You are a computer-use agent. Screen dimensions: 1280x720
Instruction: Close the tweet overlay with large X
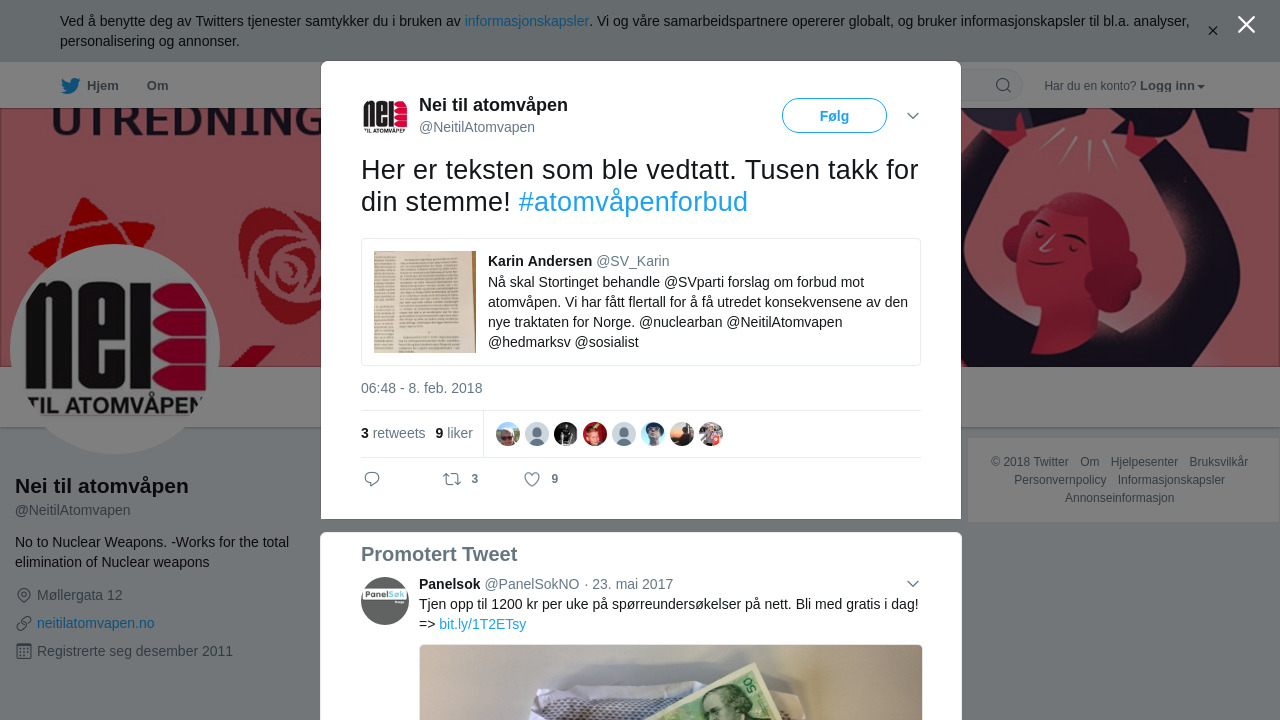tap(1246, 24)
